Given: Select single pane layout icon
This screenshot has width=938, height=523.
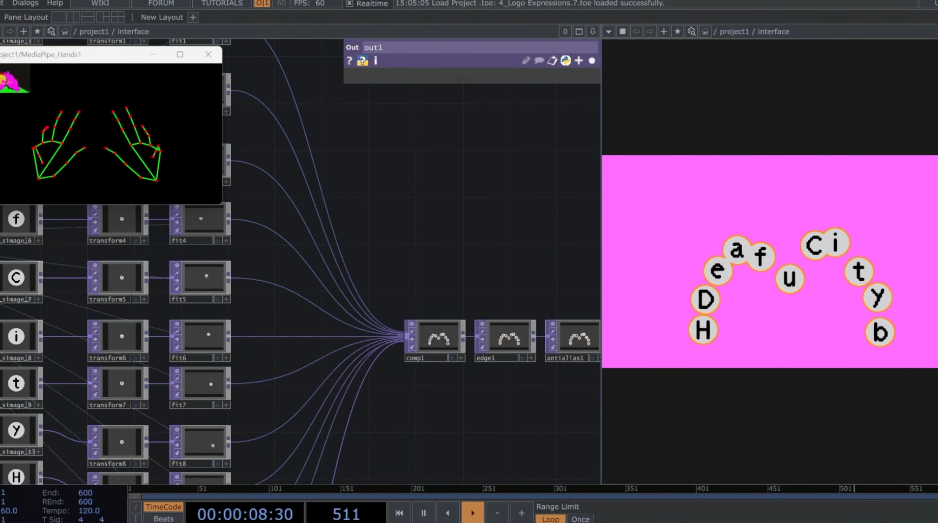Looking at the screenshot, I should (58, 17).
